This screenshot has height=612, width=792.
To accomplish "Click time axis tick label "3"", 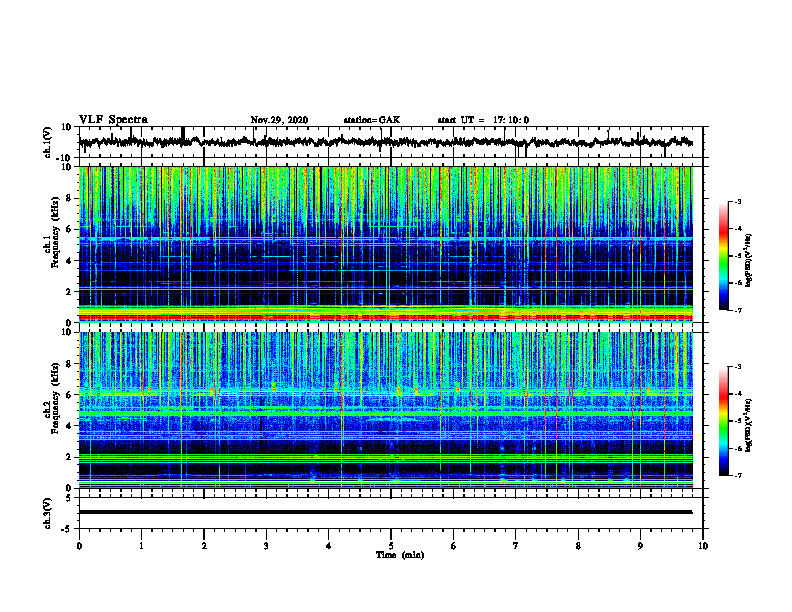I will (x=266, y=546).
